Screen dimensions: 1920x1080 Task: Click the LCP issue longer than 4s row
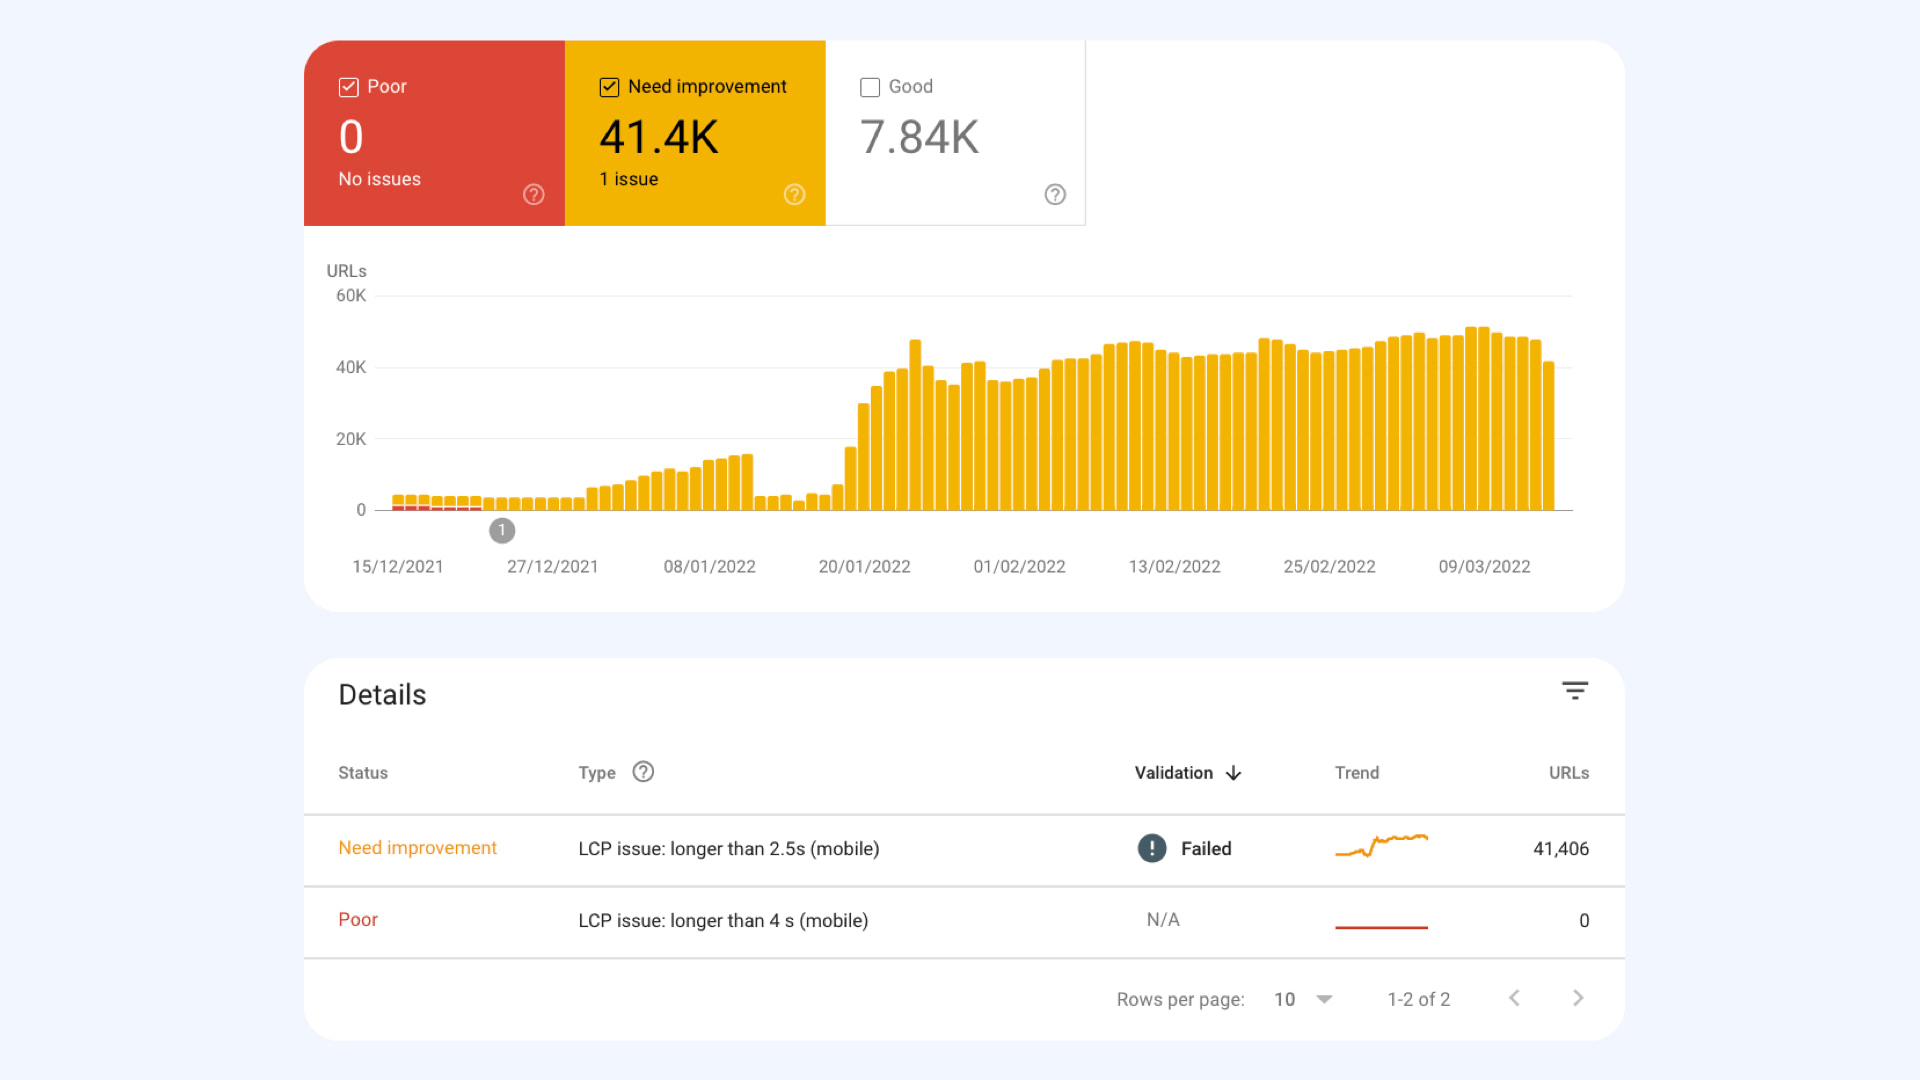(723, 920)
